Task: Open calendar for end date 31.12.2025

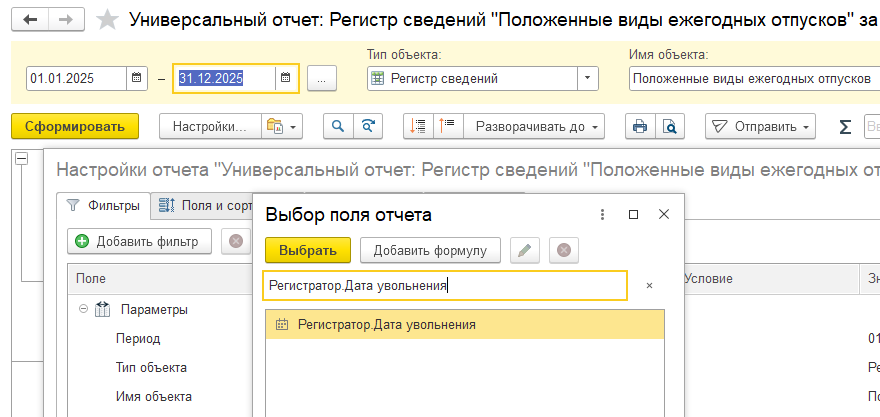Action: (285, 79)
